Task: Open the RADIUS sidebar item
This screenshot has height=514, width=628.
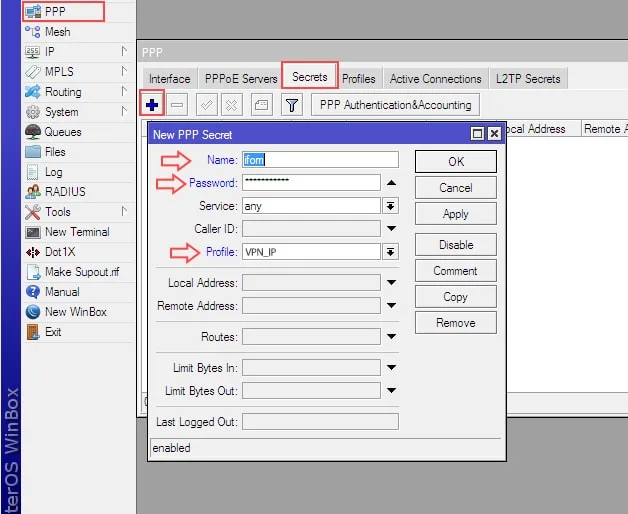Action: (64, 192)
